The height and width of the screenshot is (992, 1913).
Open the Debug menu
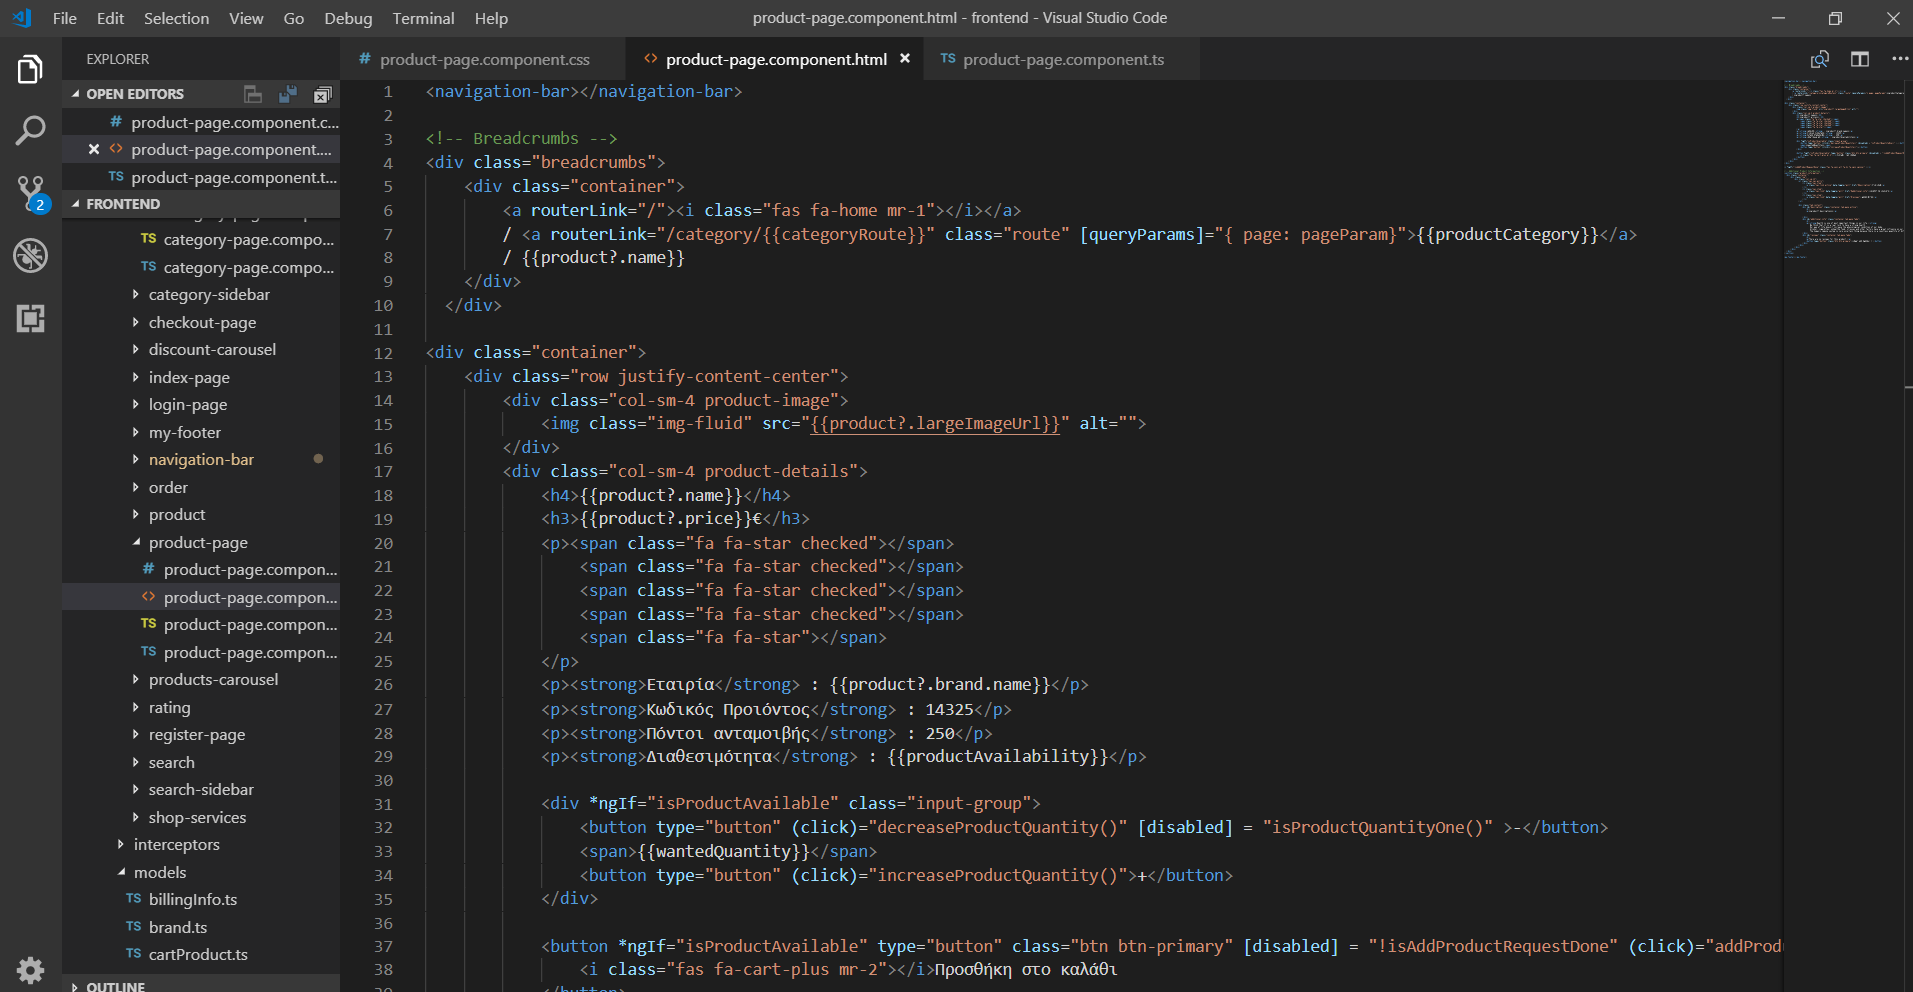coord(348,18)
